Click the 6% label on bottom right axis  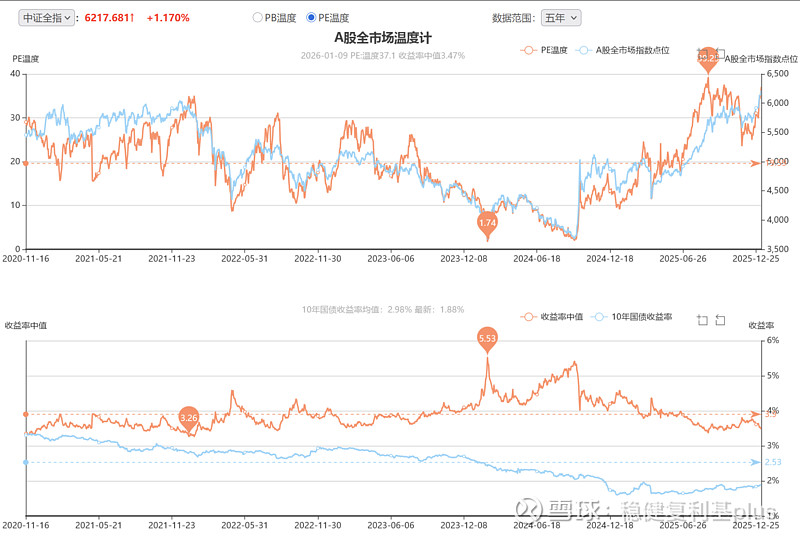(773, 340)
